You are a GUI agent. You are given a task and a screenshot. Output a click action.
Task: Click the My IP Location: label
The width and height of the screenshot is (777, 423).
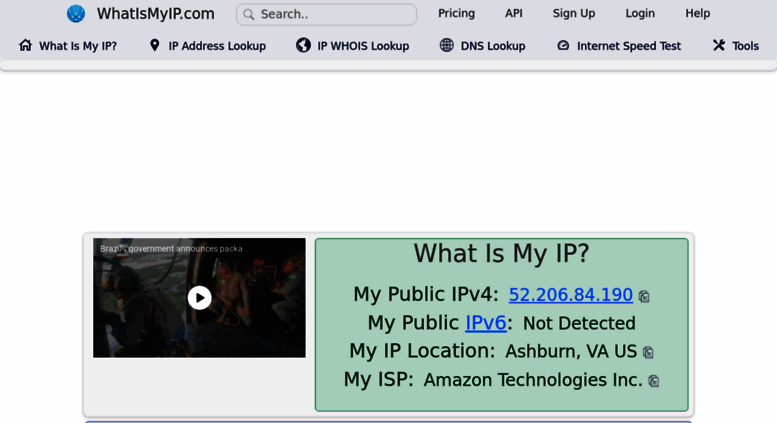[422, 351]
